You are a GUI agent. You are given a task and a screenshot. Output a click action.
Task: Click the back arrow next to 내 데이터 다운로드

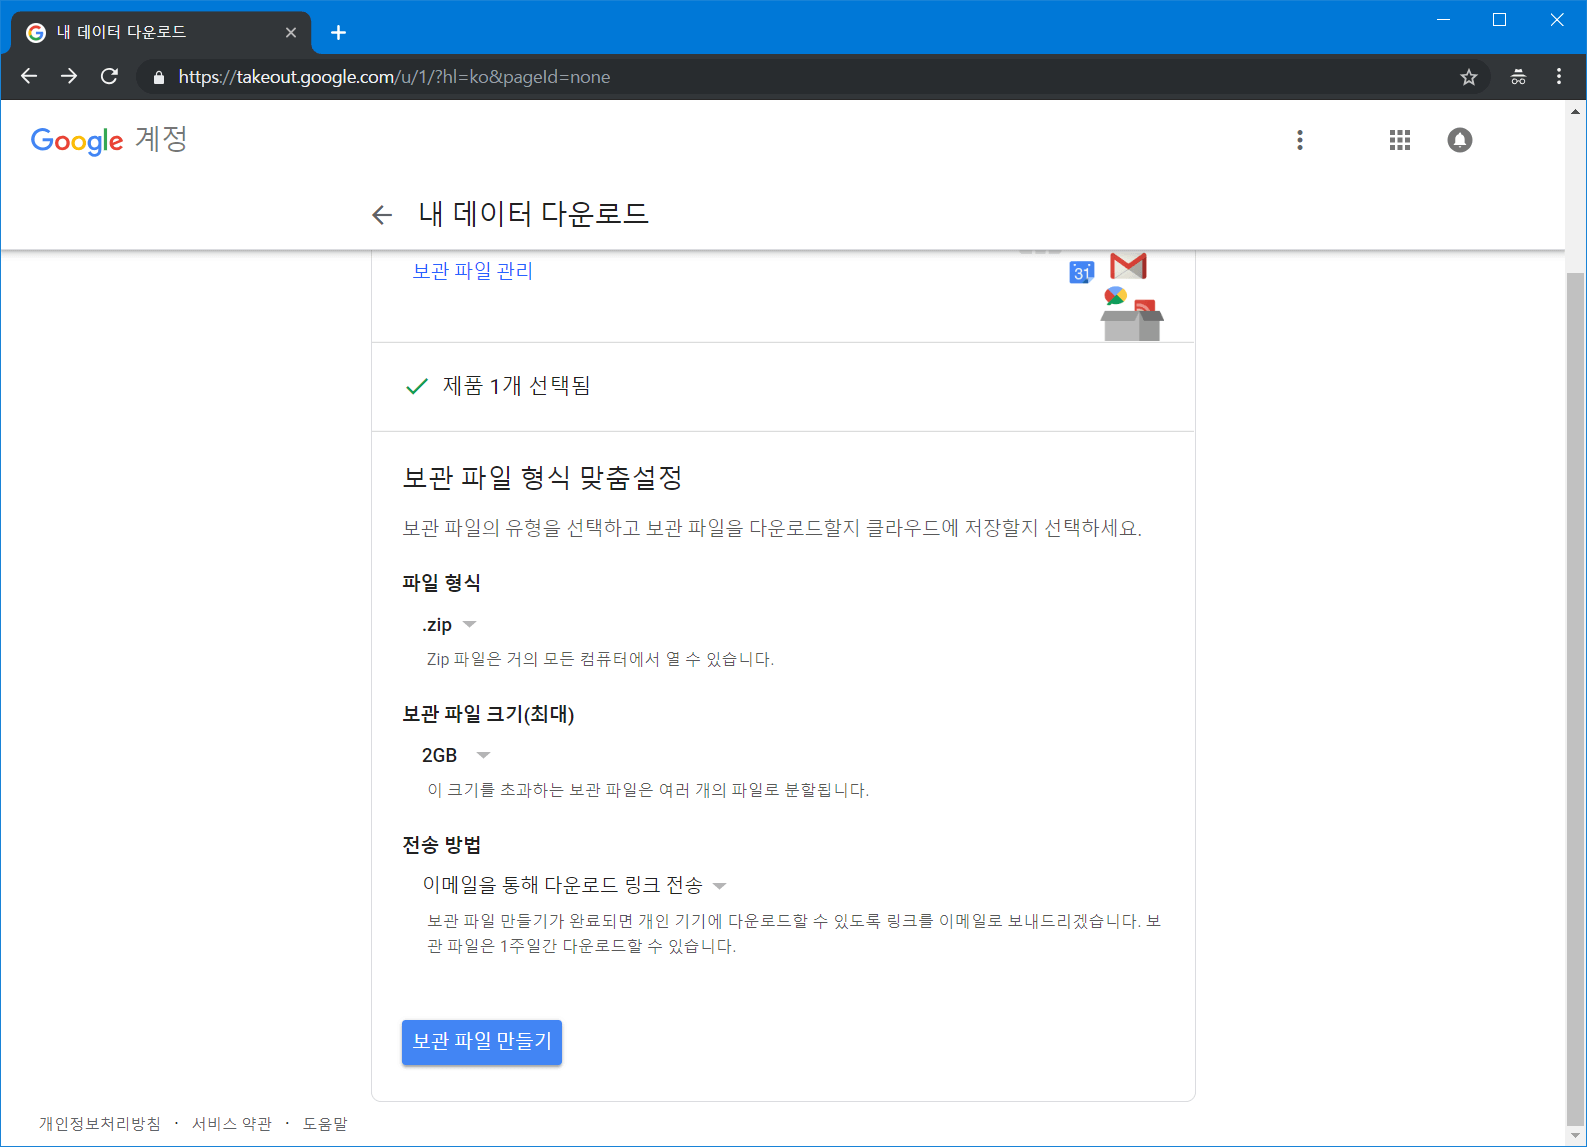pos(381,215)
